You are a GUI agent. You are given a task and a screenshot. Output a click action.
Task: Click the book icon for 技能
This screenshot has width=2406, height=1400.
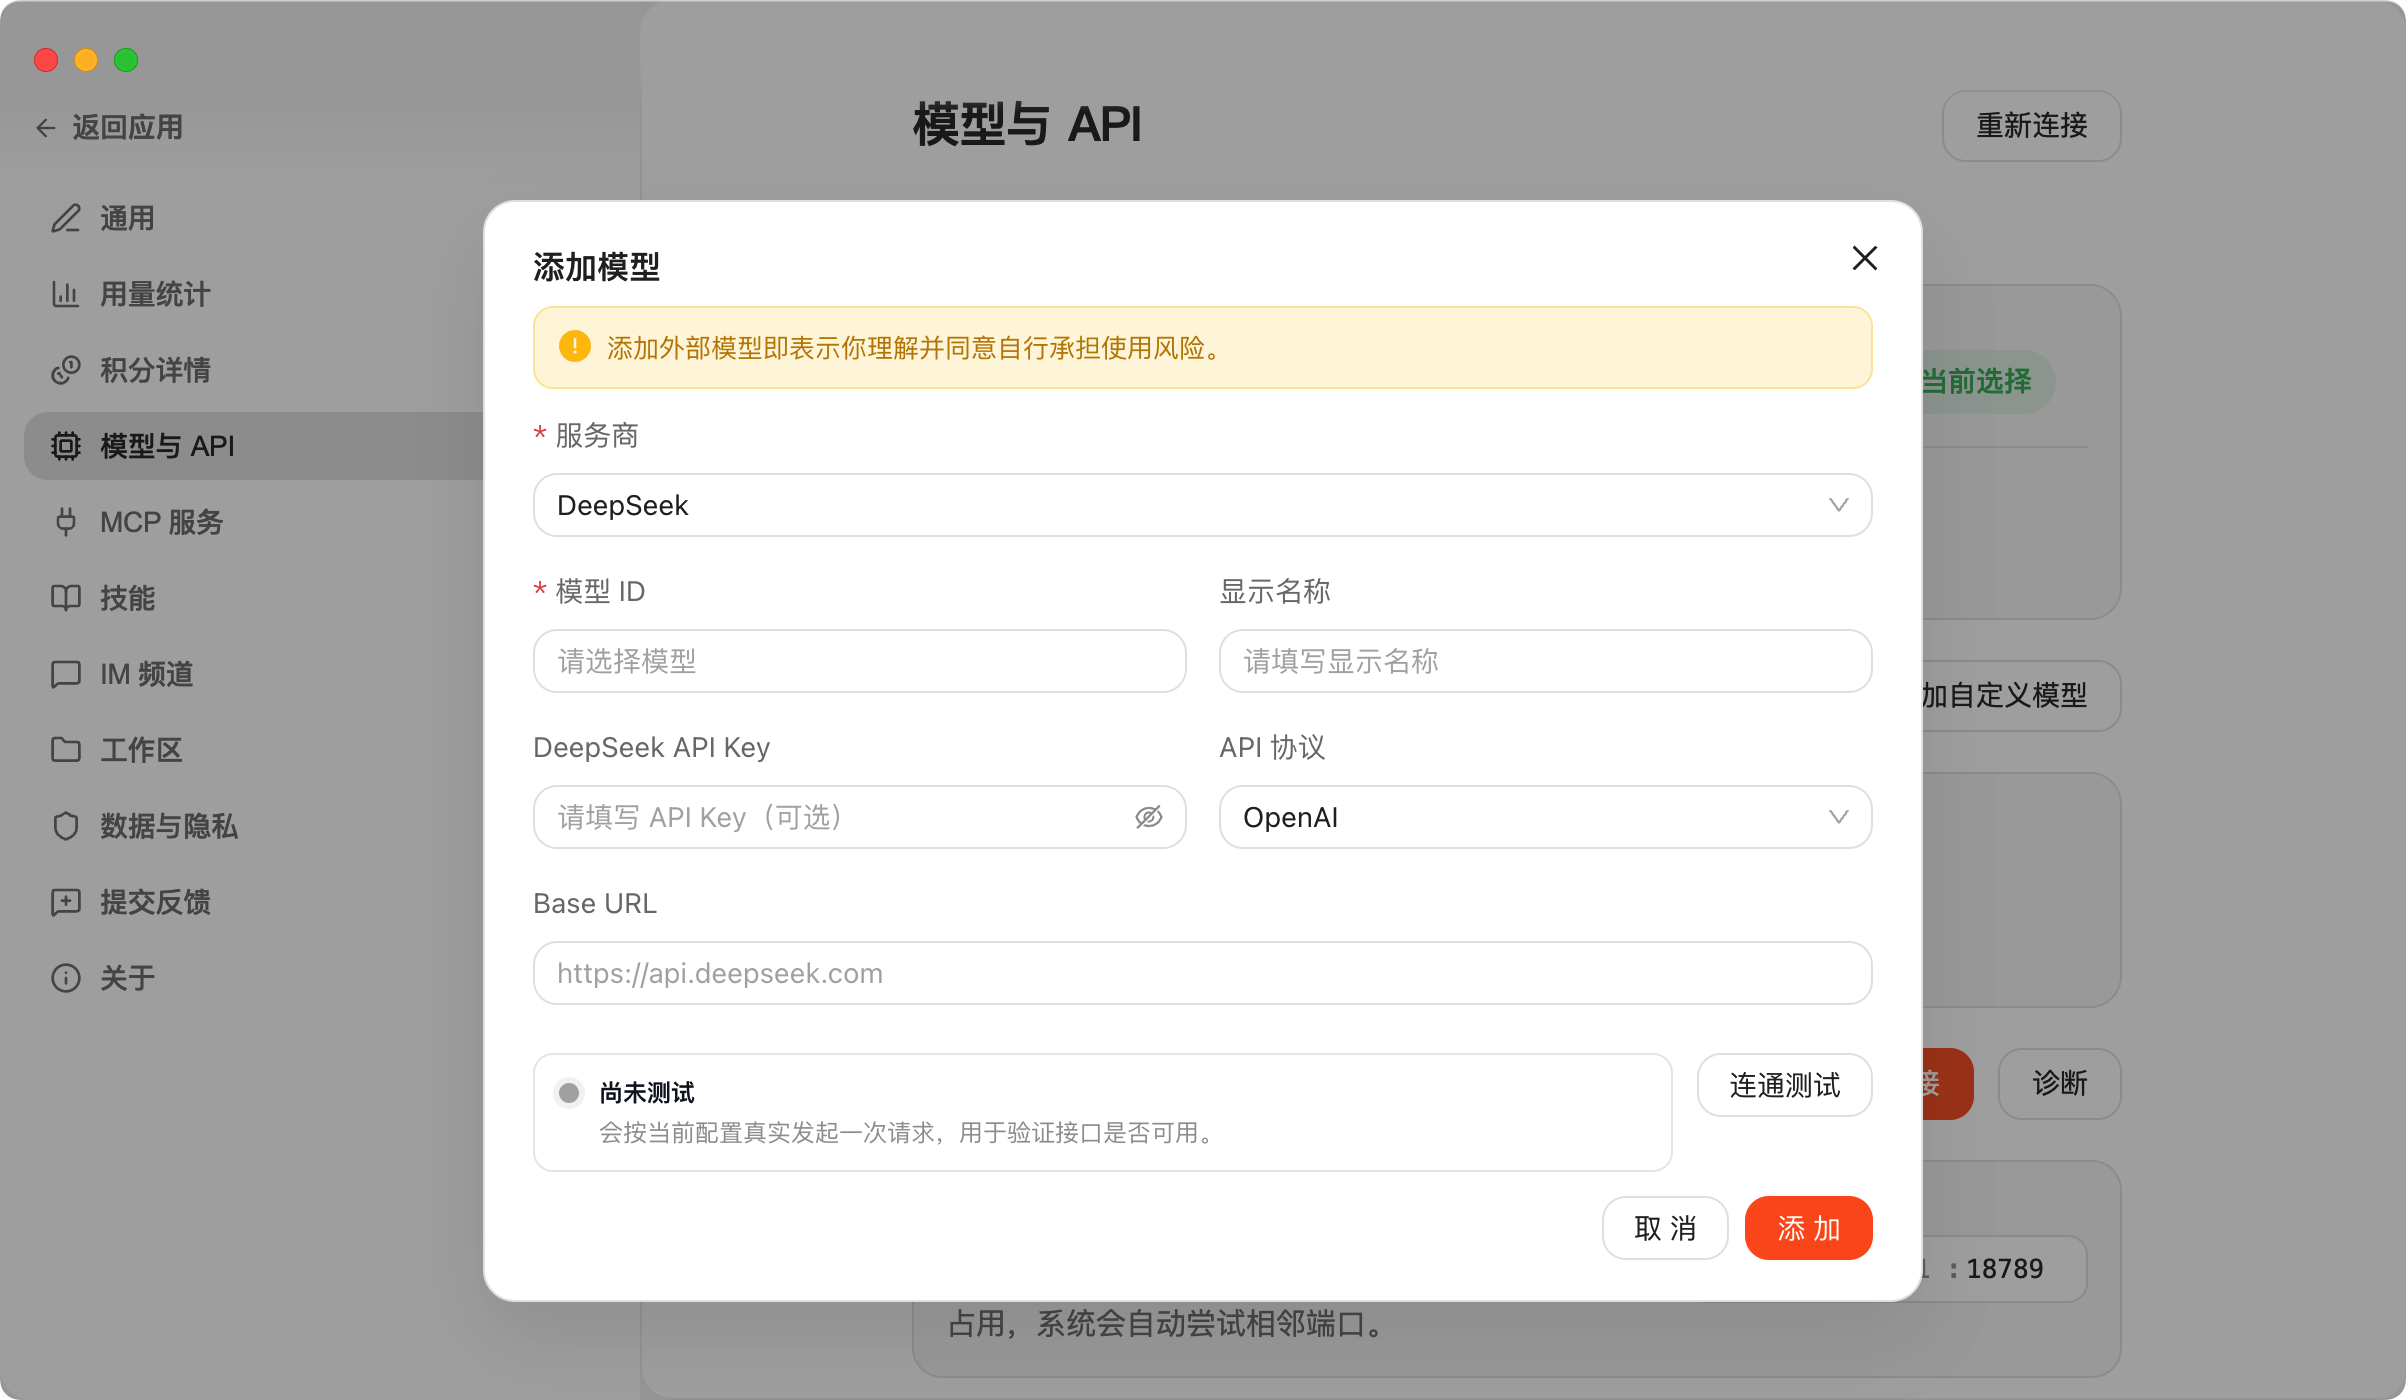point(66,598)
